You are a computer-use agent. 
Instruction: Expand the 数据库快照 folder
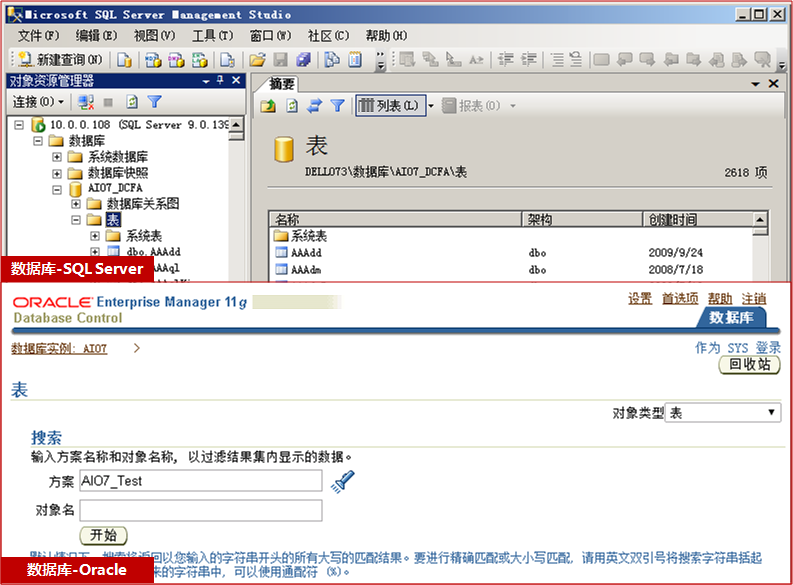(x=57, y=173)
